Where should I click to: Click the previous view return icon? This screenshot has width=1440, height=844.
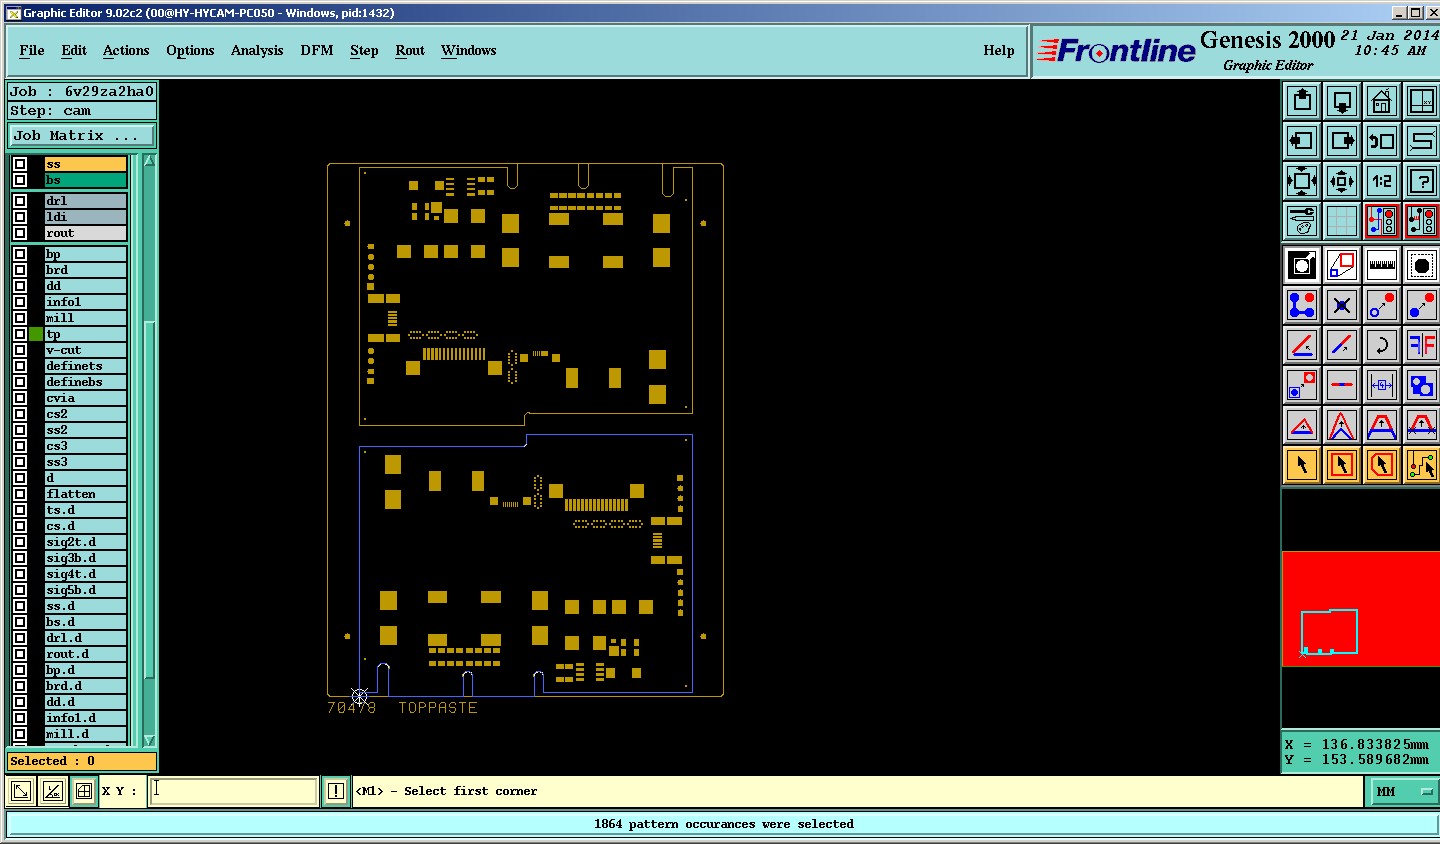click(1382, 141)
